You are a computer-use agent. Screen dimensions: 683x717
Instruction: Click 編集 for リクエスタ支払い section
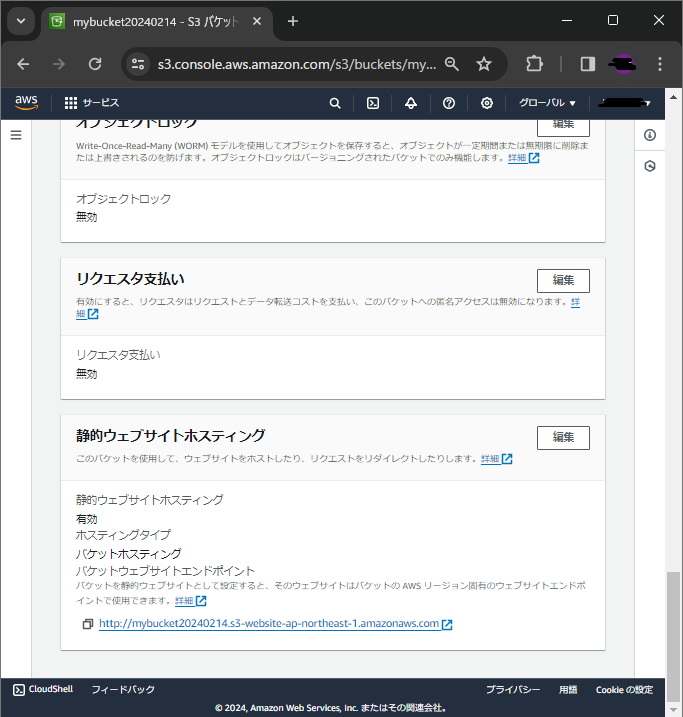pos(563,281)
